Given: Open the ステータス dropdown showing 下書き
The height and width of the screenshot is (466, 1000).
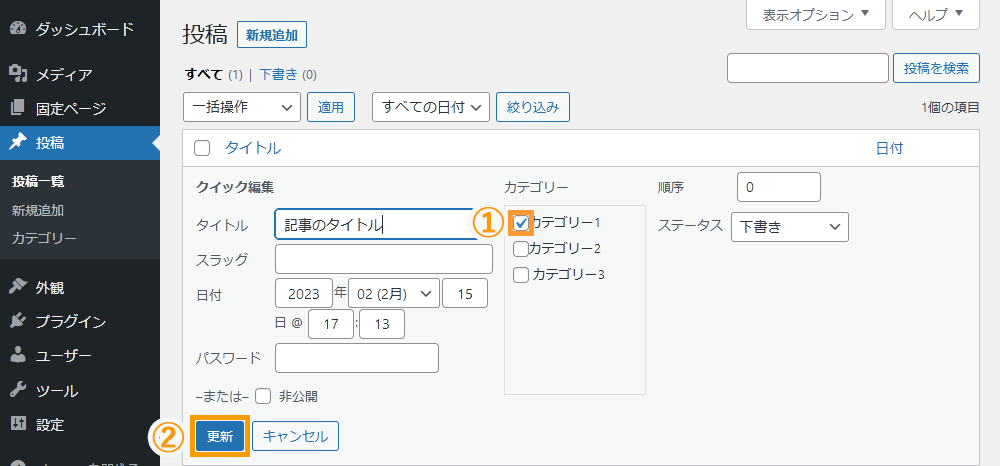Looking at the screenshot, I should tap(790, 227).
